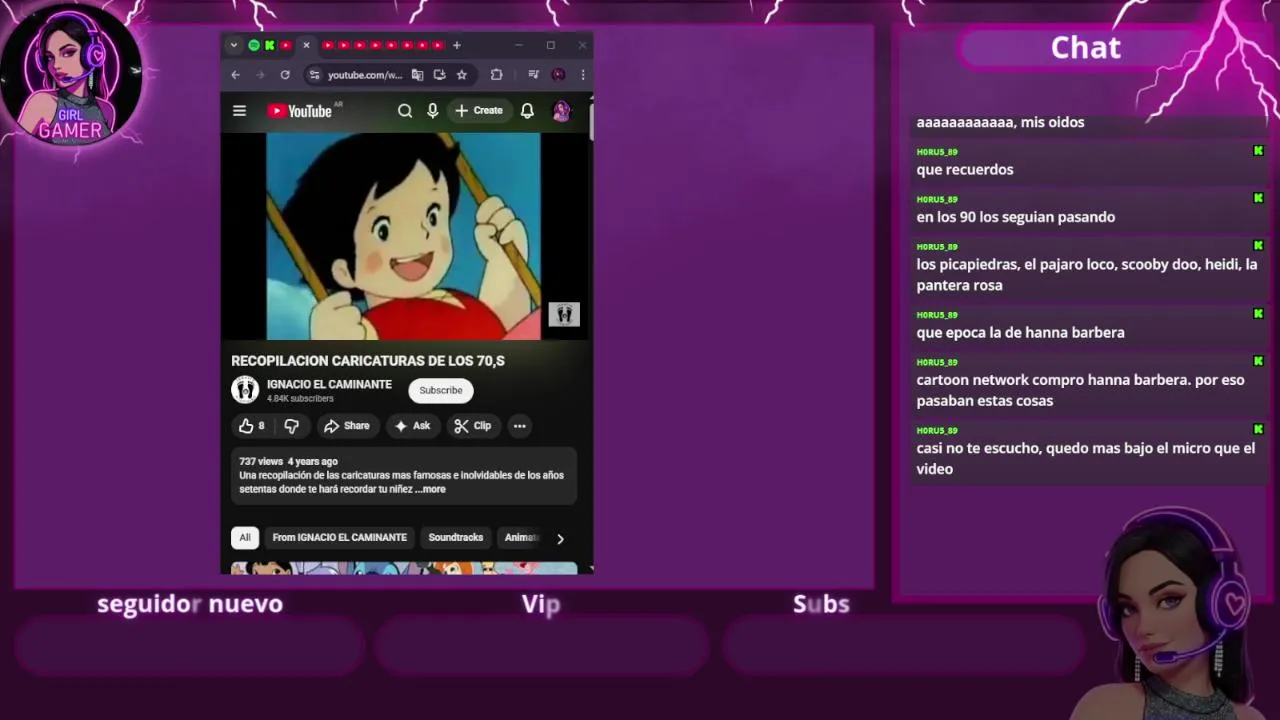This screenshot has height=720, width=1280.
Task: Click username above 'en los 90 los seguian pasando'
Action: (x=937, y=199)
